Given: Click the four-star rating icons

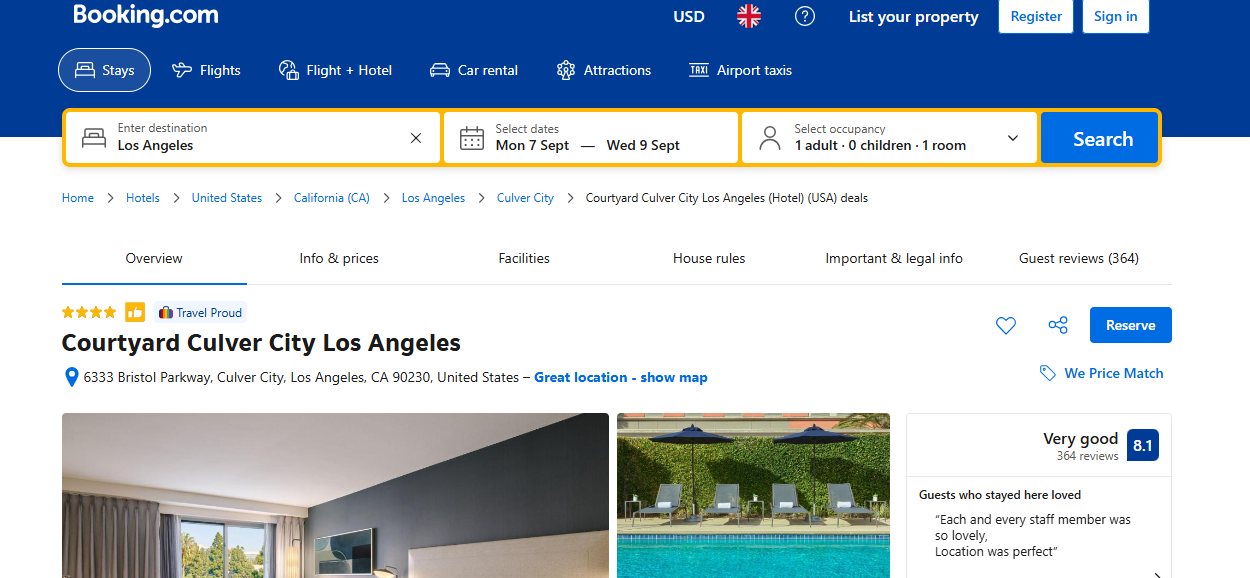Looking at the screenshot, I should point(89,312).
